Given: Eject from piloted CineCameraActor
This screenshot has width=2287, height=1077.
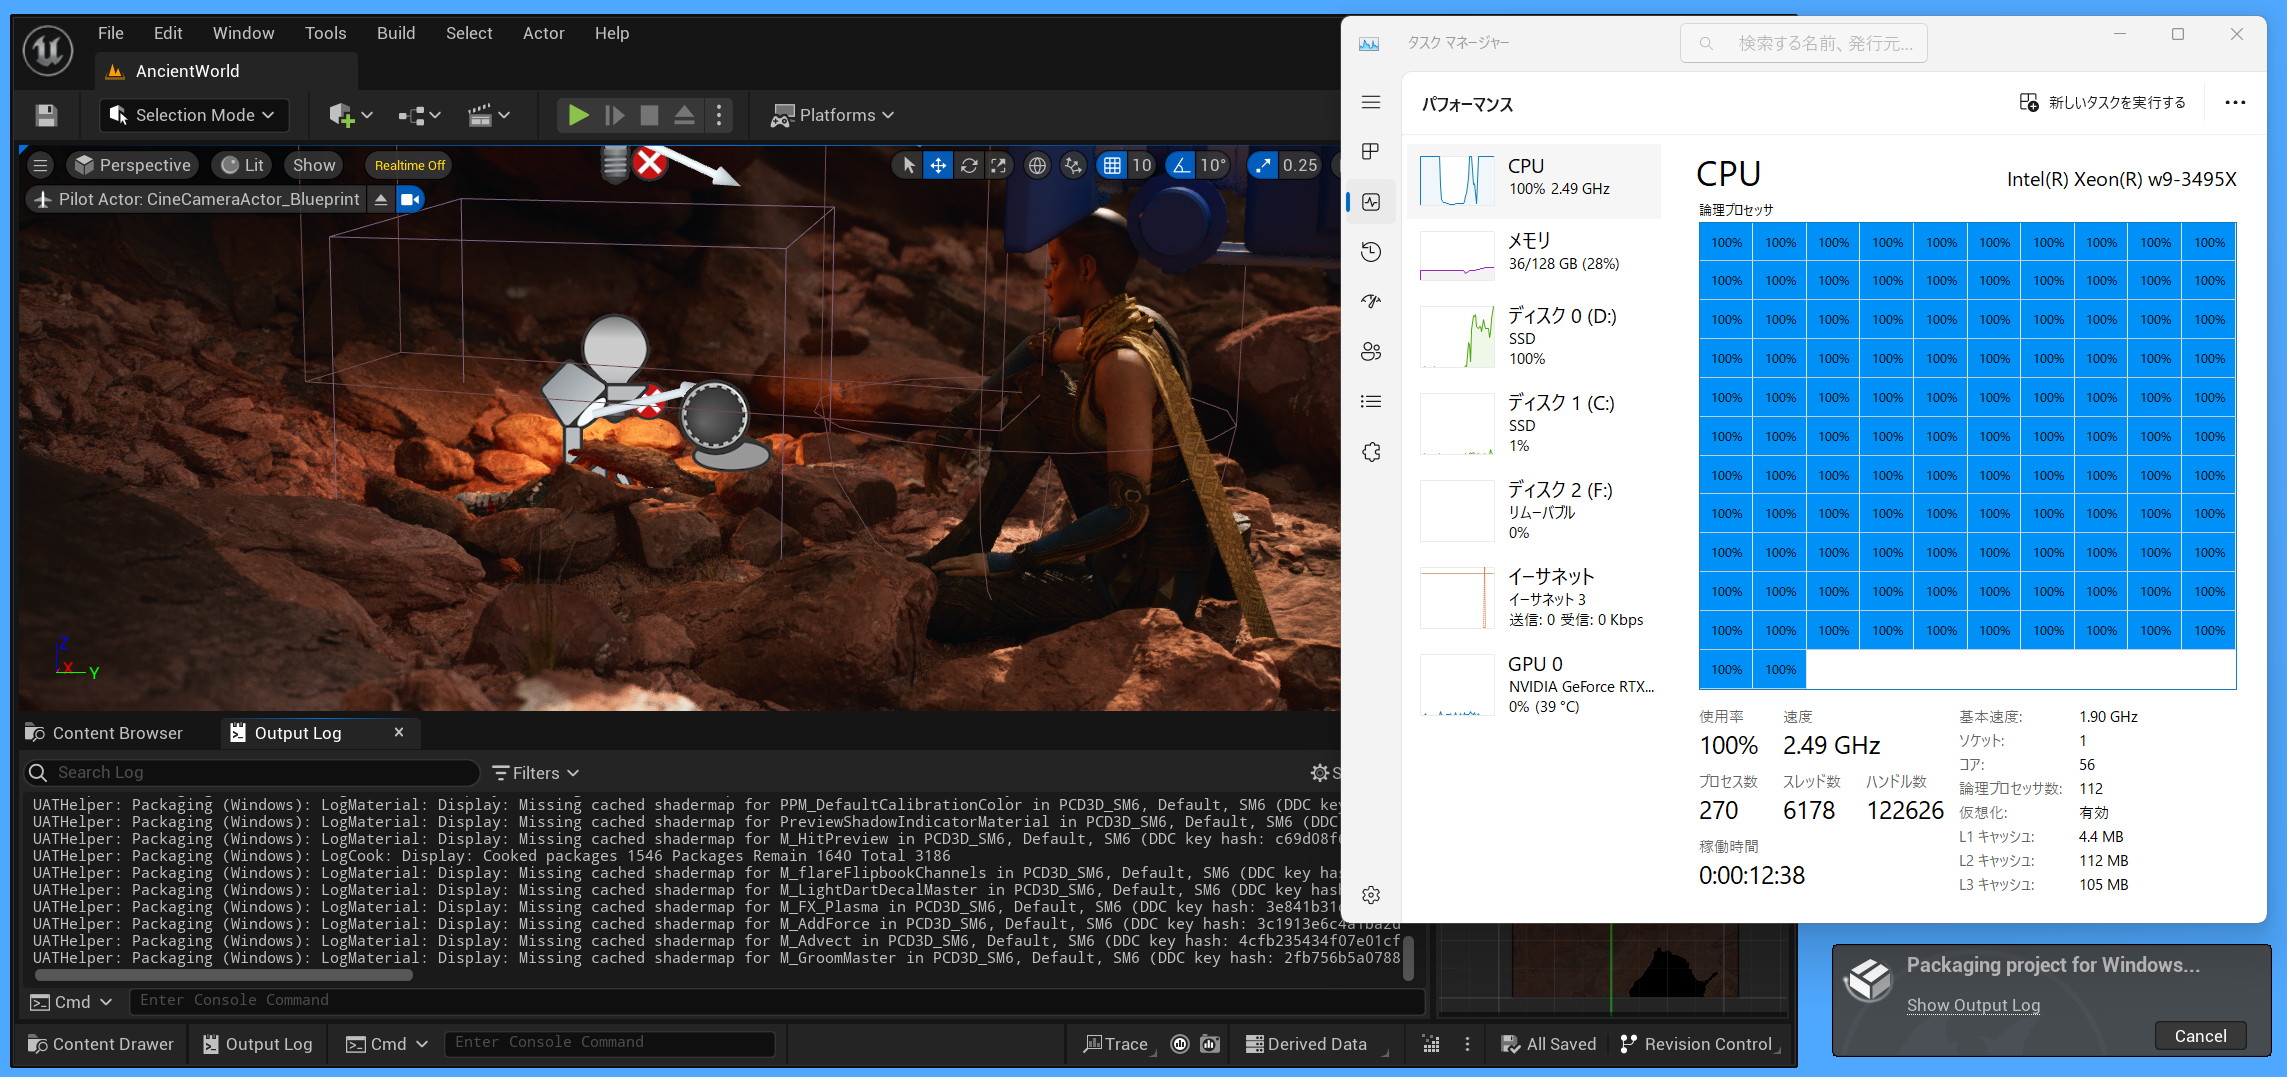Looking at the screenshot, I should pyautogui.click(x=381, y=199).
